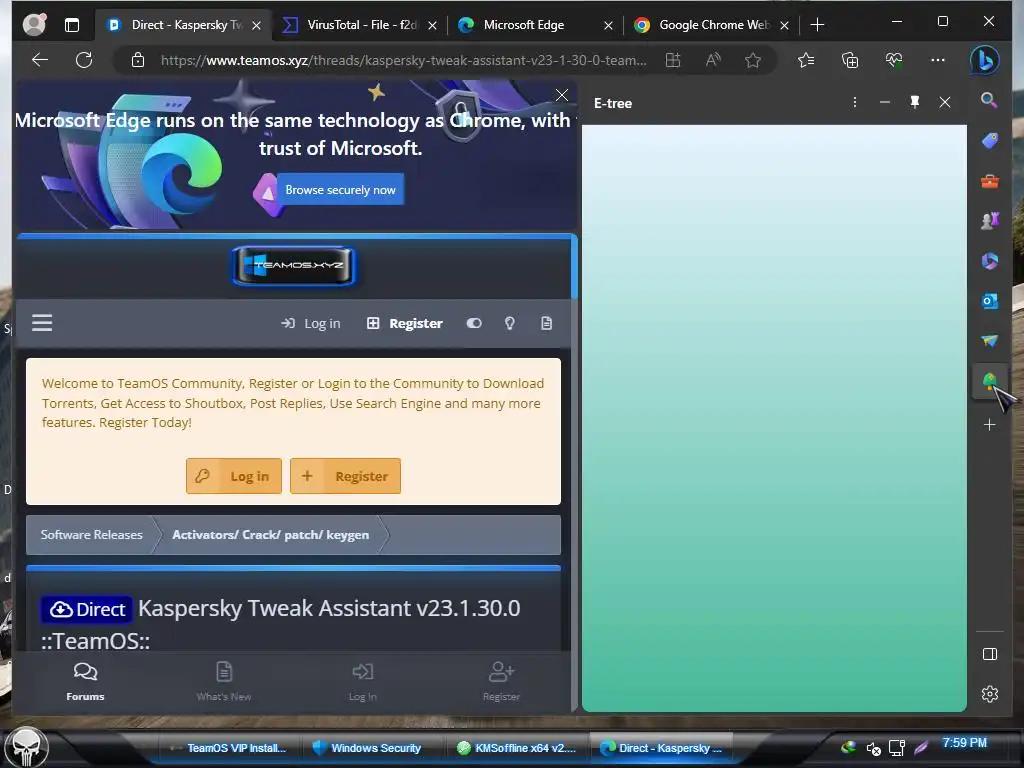The width and height of the screenshot is (1024, 768).
Task: View site information lock icon
Action: [x=138, y=60]
